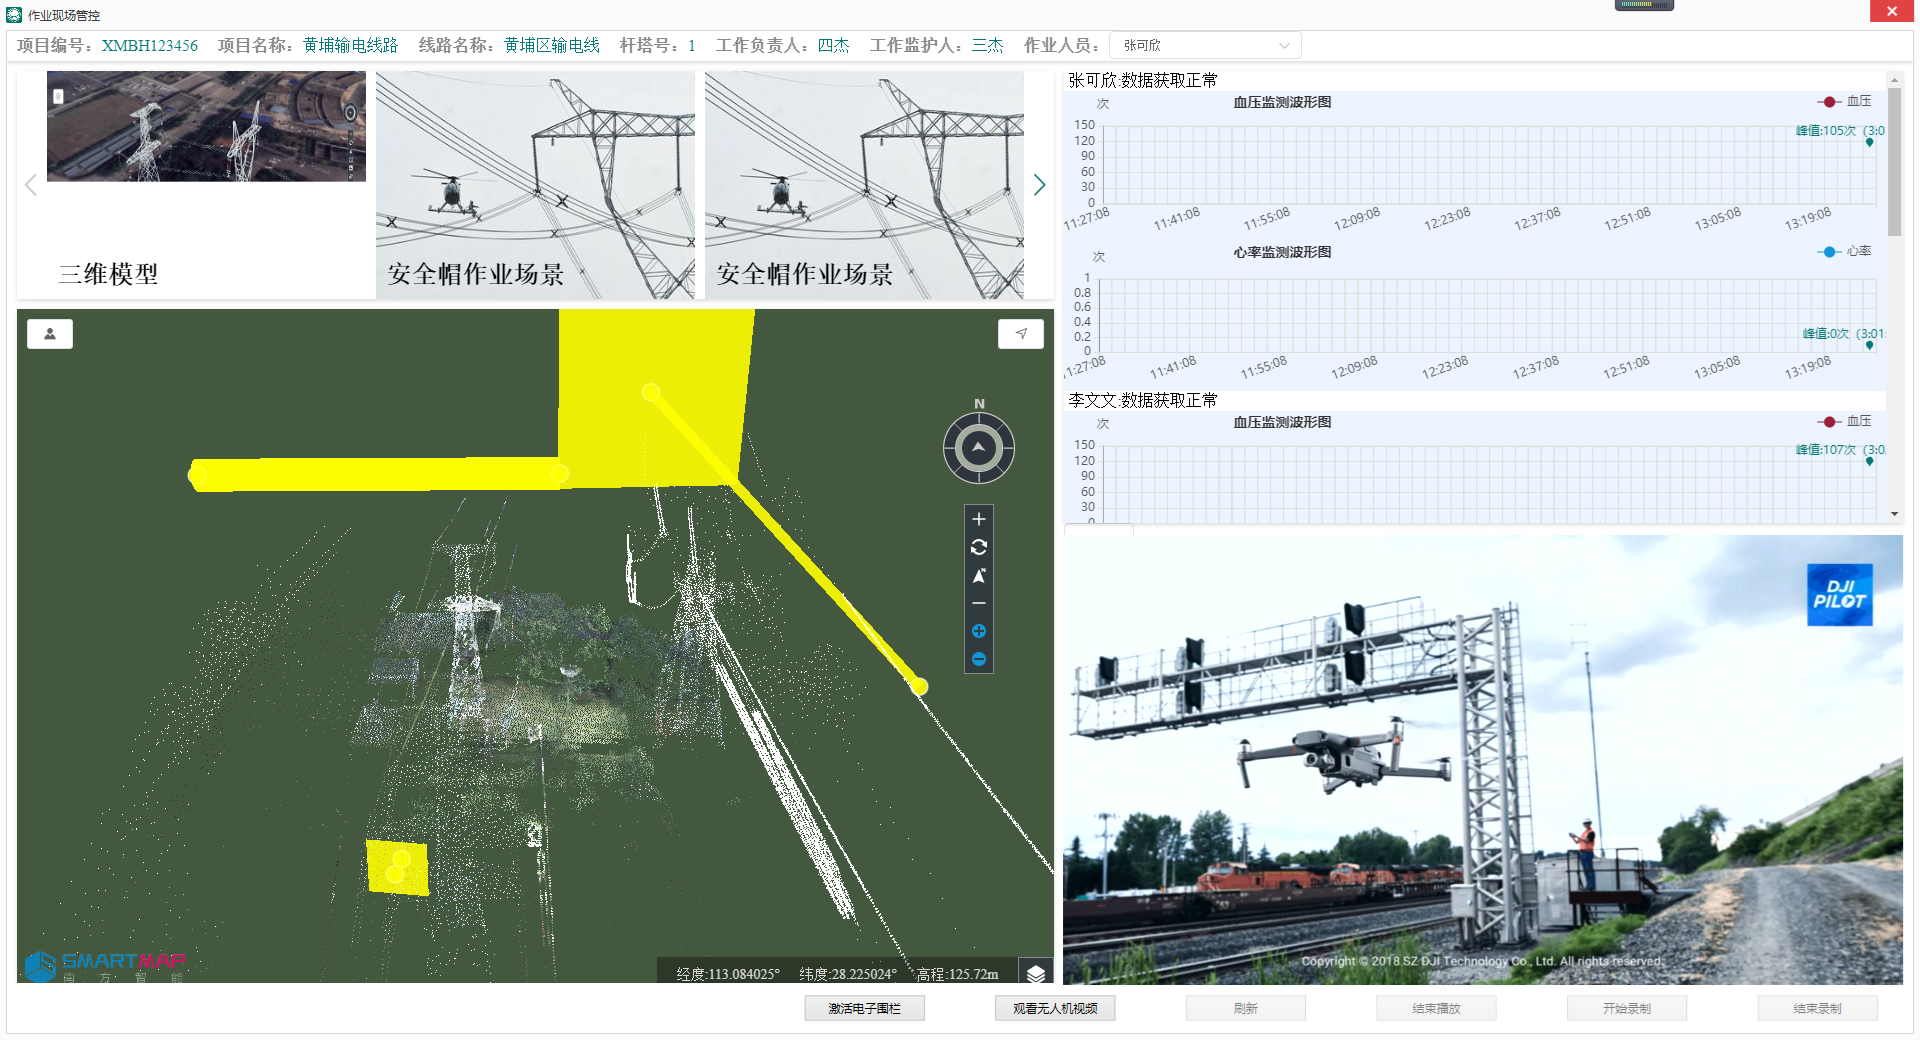Reset map orientation with north arrow icon
This screenshot has height=1040, width=1920.
[978, 575]
